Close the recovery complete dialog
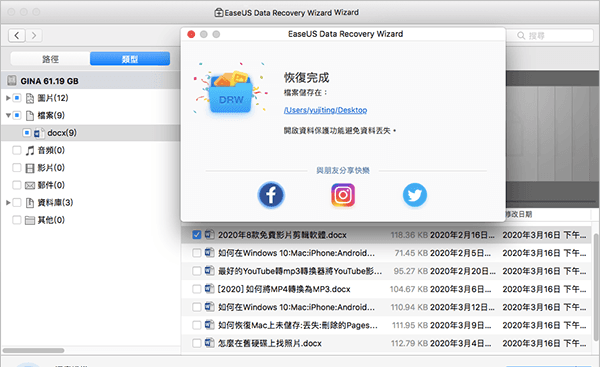The width and height of the screenshot is (600, 367). 191,34
